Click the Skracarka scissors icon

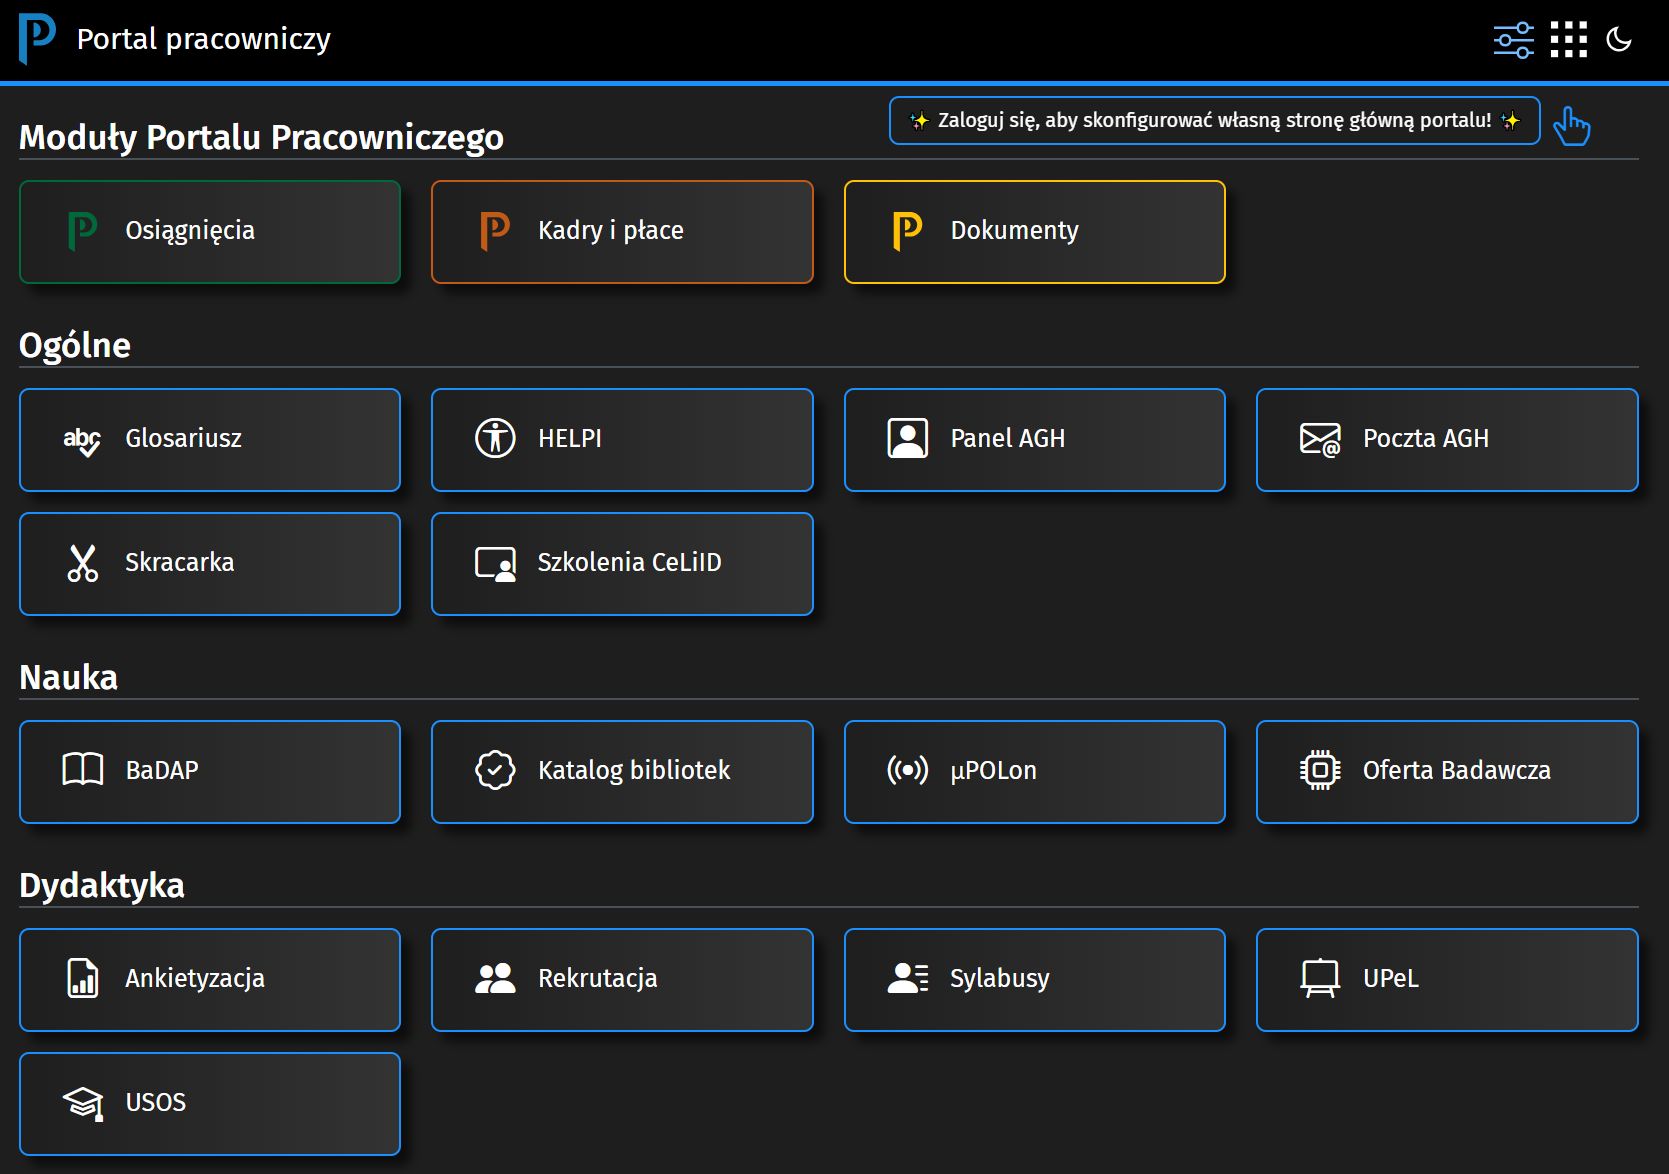point(82,563)
